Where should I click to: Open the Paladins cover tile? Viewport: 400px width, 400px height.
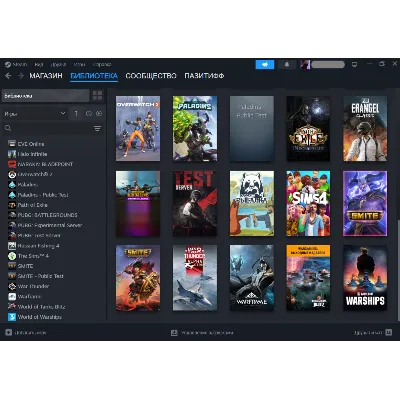tap(195, 128)
